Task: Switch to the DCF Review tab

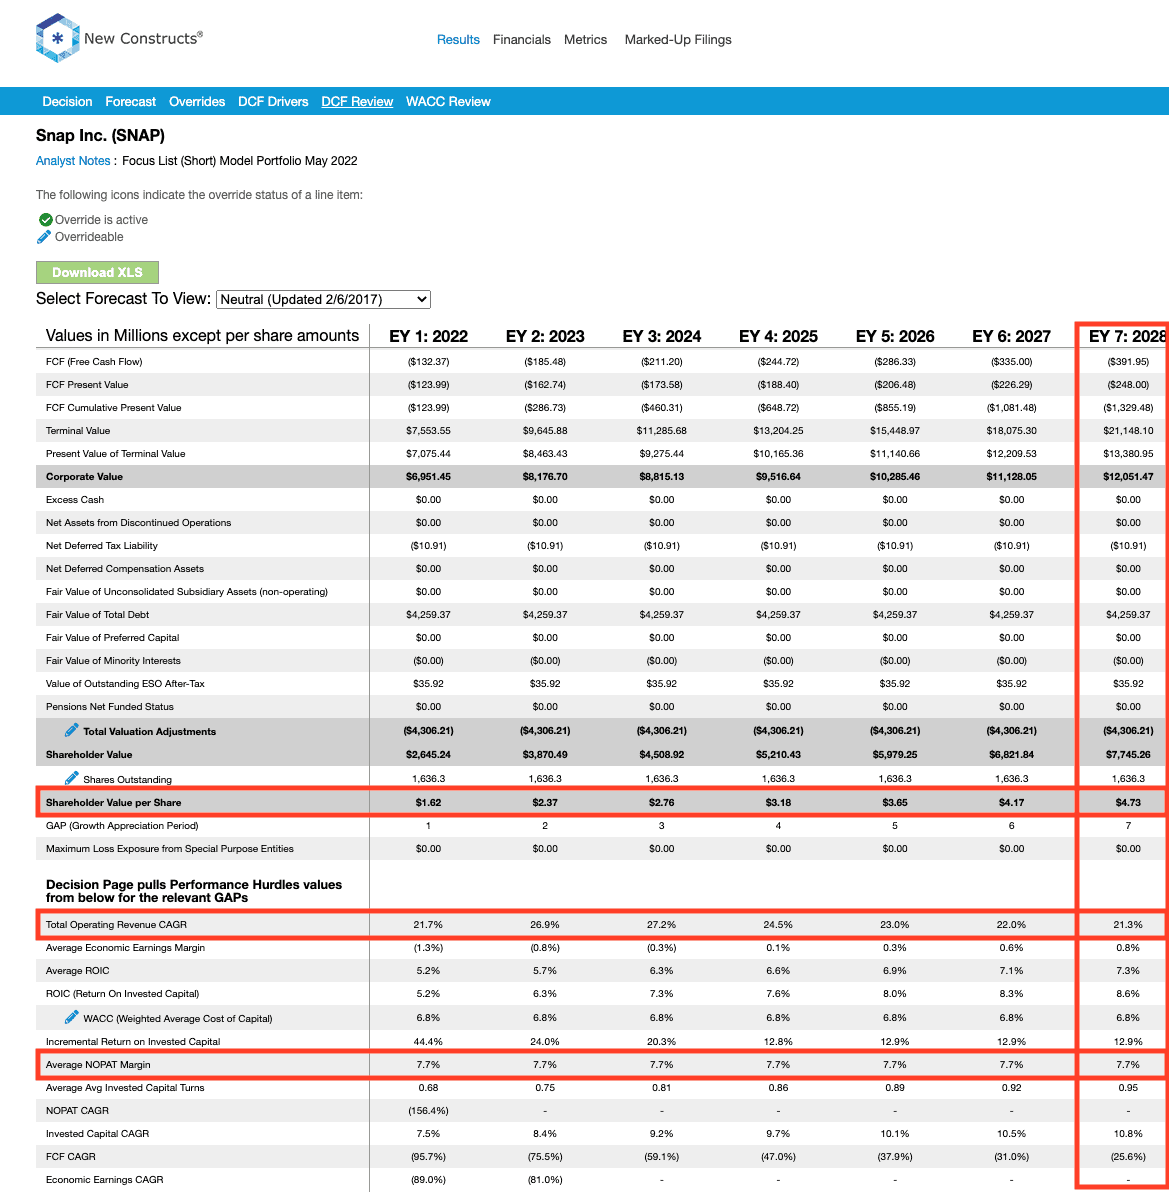Action: [357, 102]
